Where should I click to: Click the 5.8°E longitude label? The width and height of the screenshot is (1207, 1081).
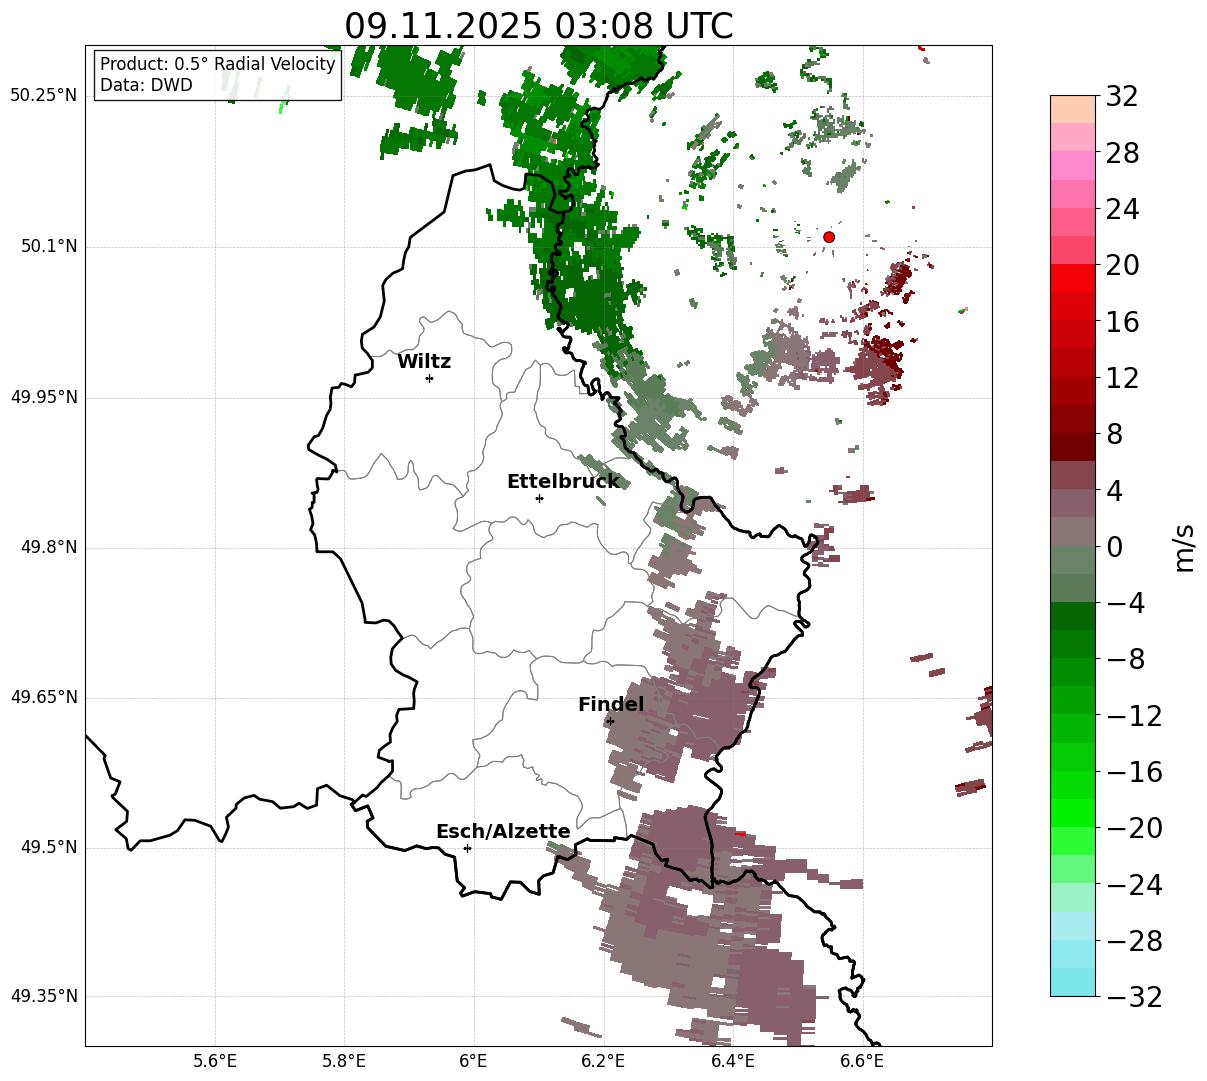pos(344,1062)
